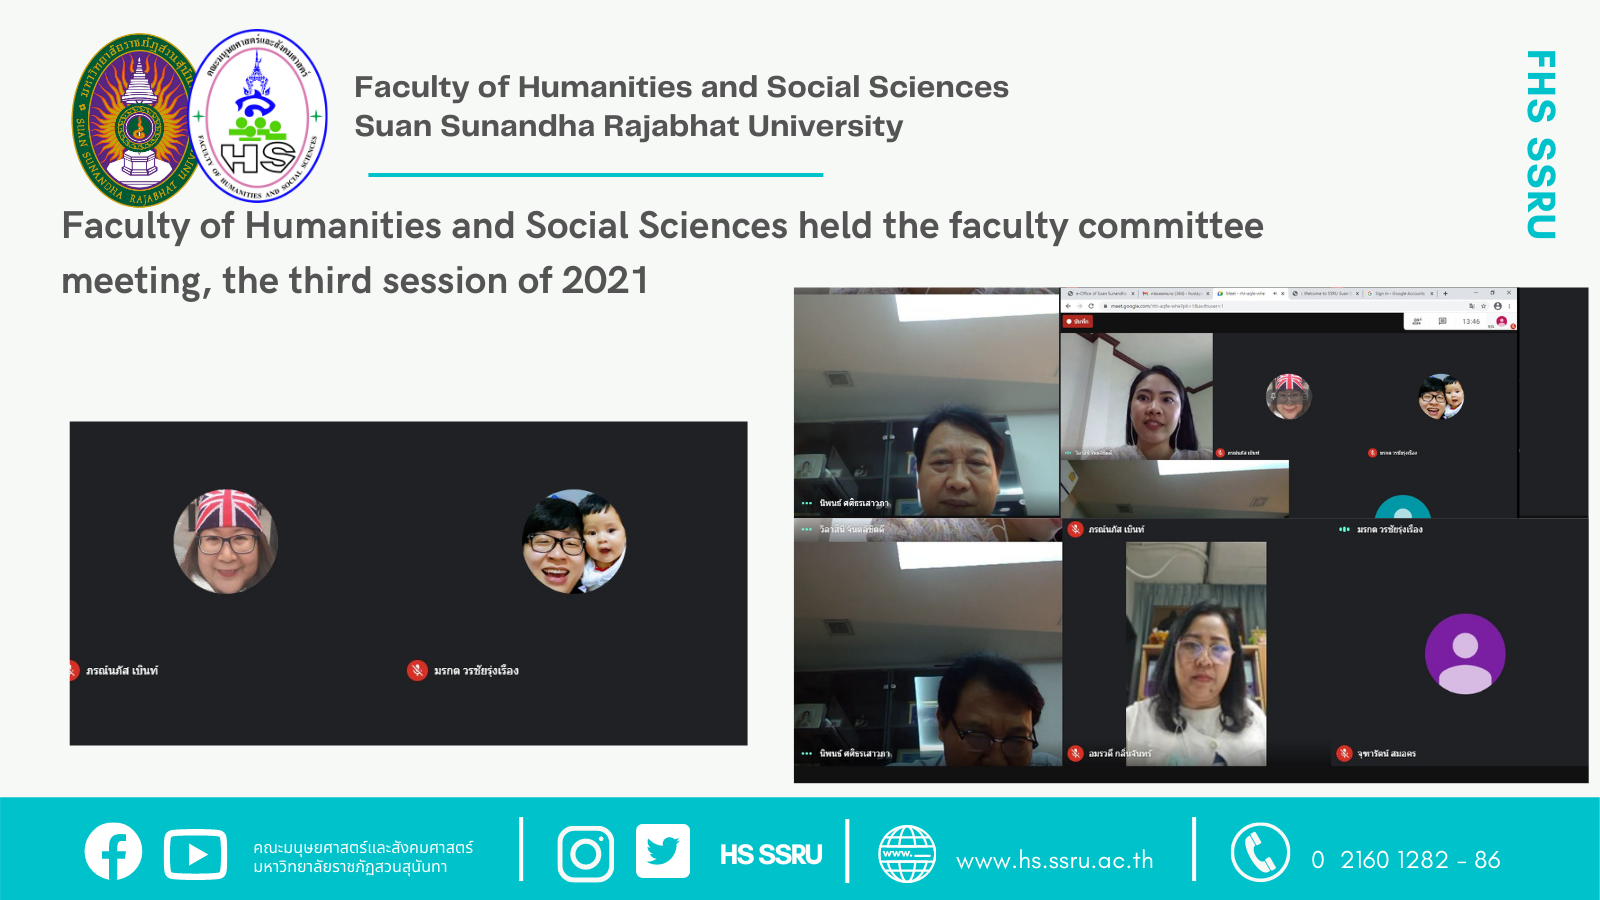Click the red recording indicator button

(1078, 322)
